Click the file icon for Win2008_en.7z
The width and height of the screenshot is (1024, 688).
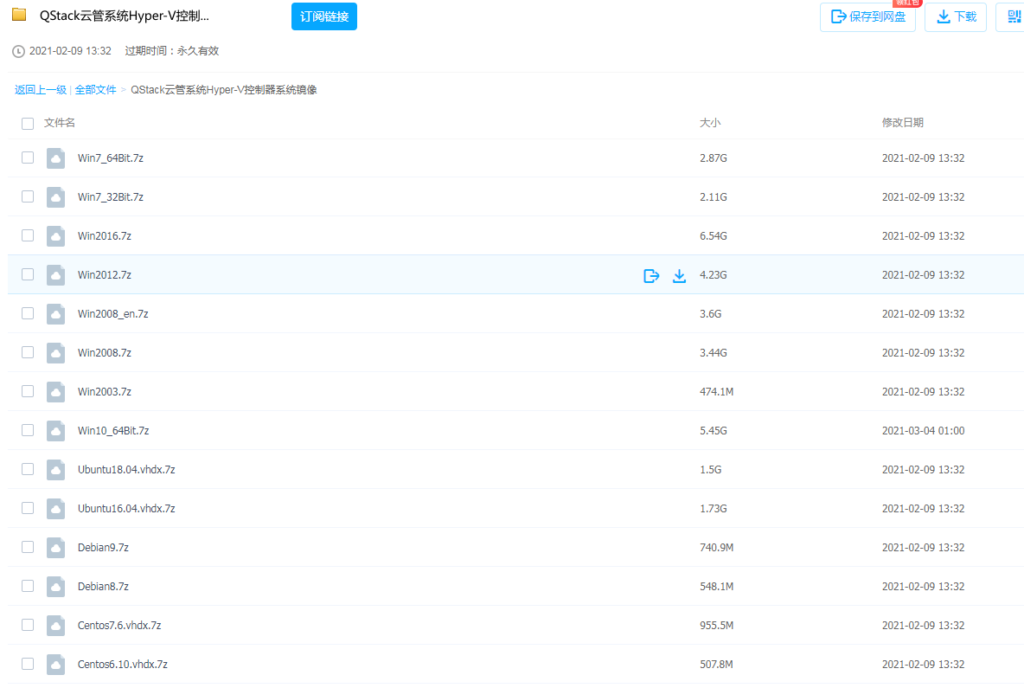(56, 314)
